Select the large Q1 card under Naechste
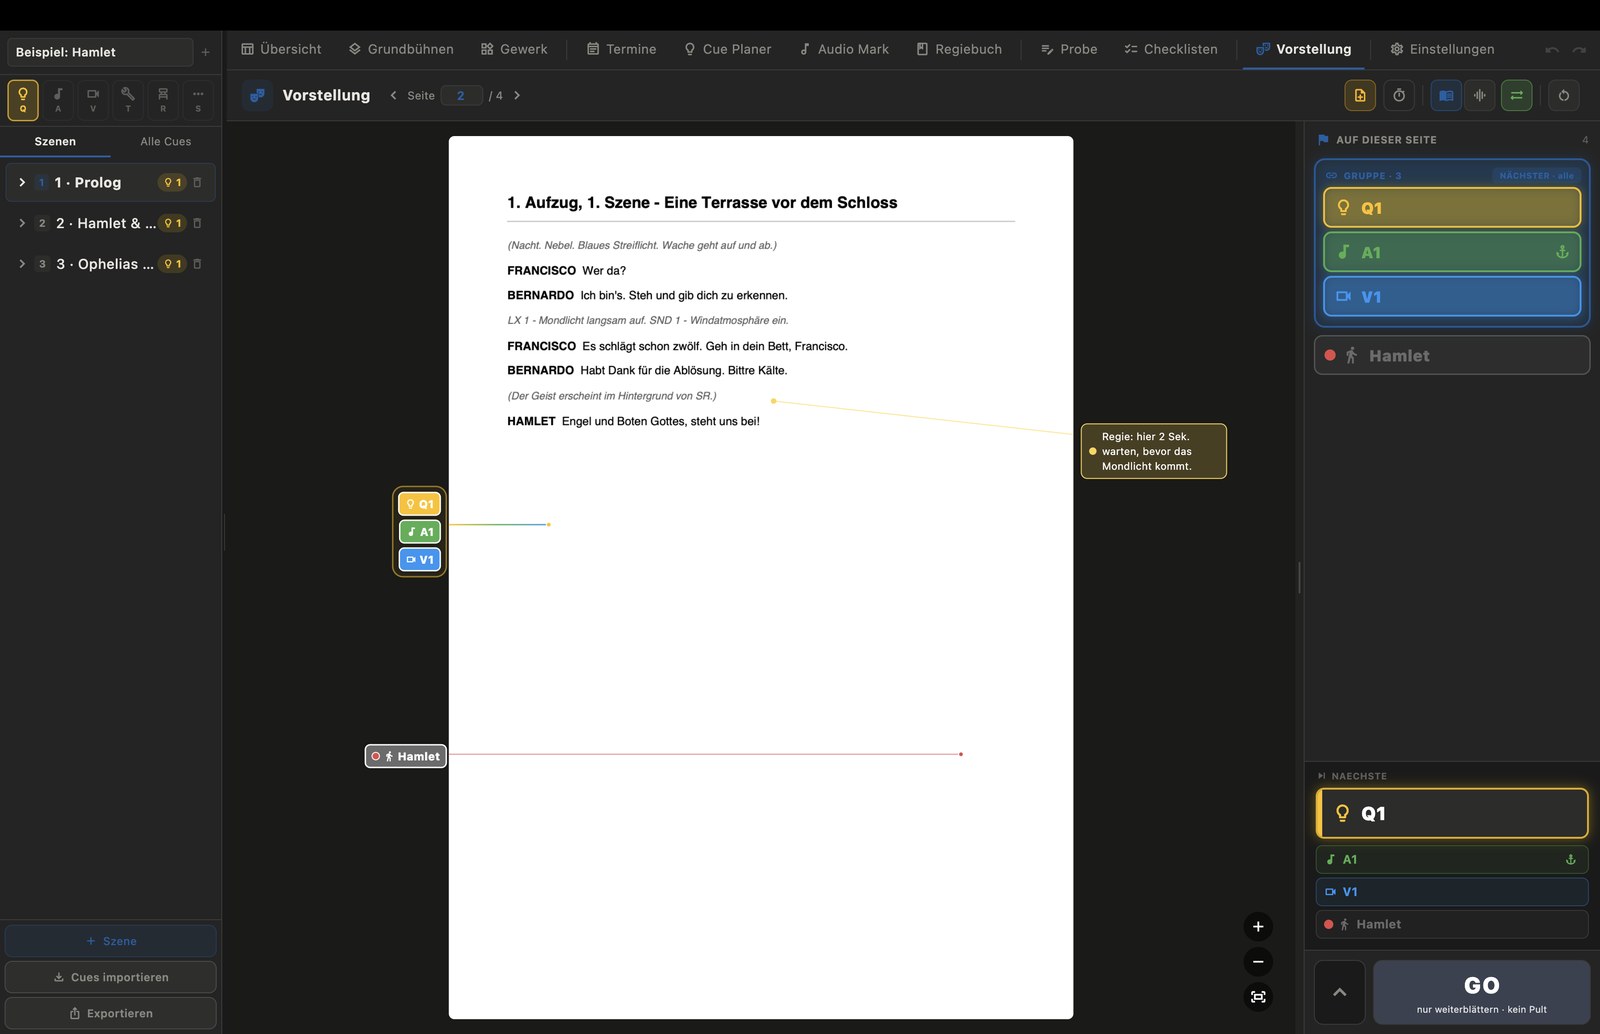1600x1034 pixels. [1452, 813]
